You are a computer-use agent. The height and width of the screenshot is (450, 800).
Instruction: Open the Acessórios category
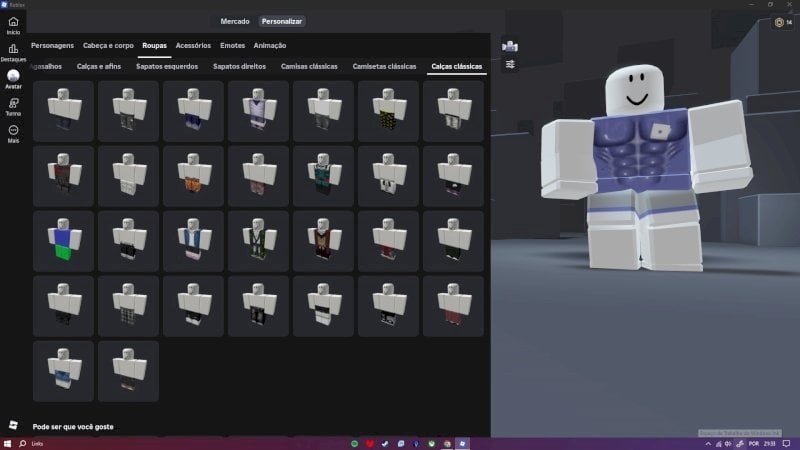[193, 45]
